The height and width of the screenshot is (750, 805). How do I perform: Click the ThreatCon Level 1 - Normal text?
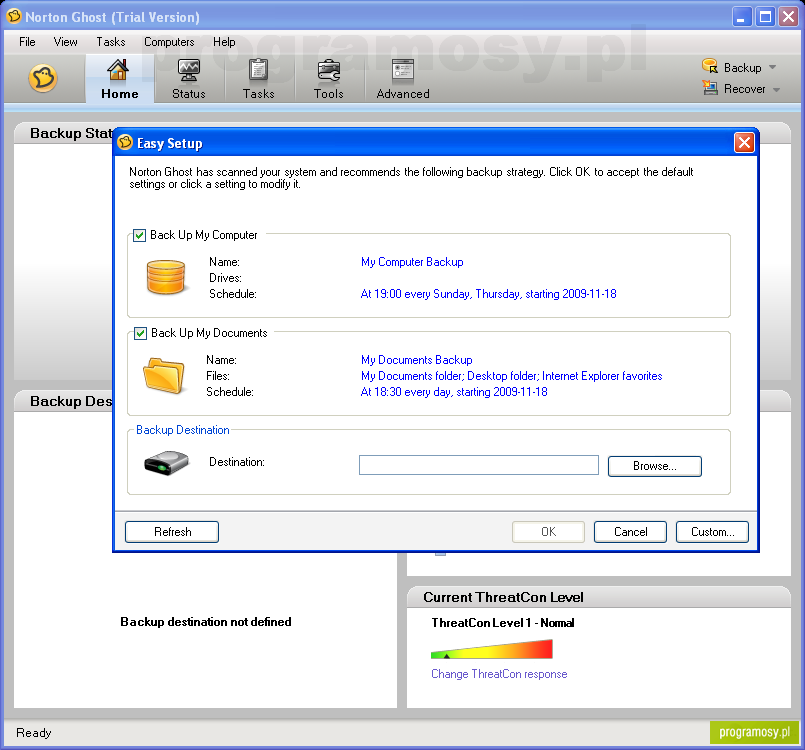pos(503,623)
